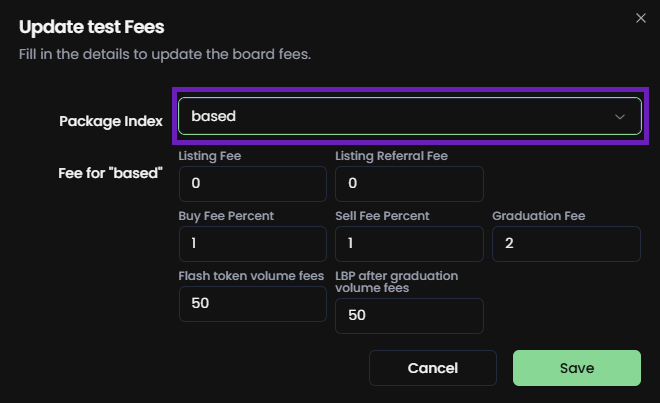This screenshot has height=403, width=660.
Task: Click into the Listing Referral Fee field
Action: [x=409, y=184]
